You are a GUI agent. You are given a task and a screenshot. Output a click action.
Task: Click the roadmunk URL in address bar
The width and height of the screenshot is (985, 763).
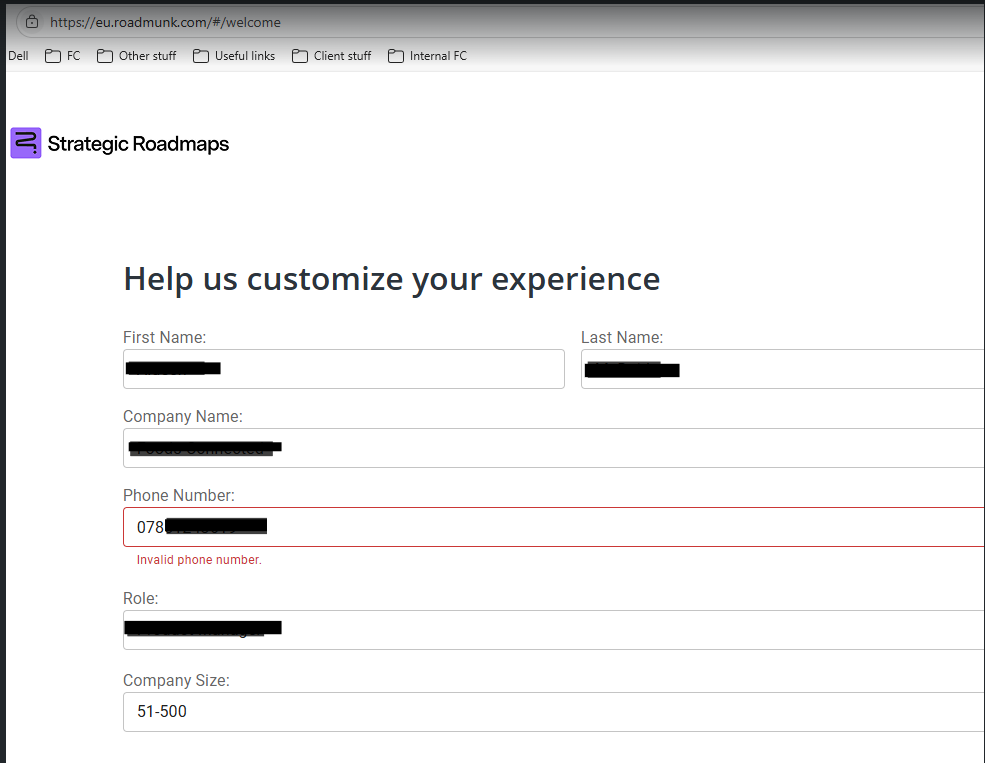pyautogui.click(x=165, y=22)
